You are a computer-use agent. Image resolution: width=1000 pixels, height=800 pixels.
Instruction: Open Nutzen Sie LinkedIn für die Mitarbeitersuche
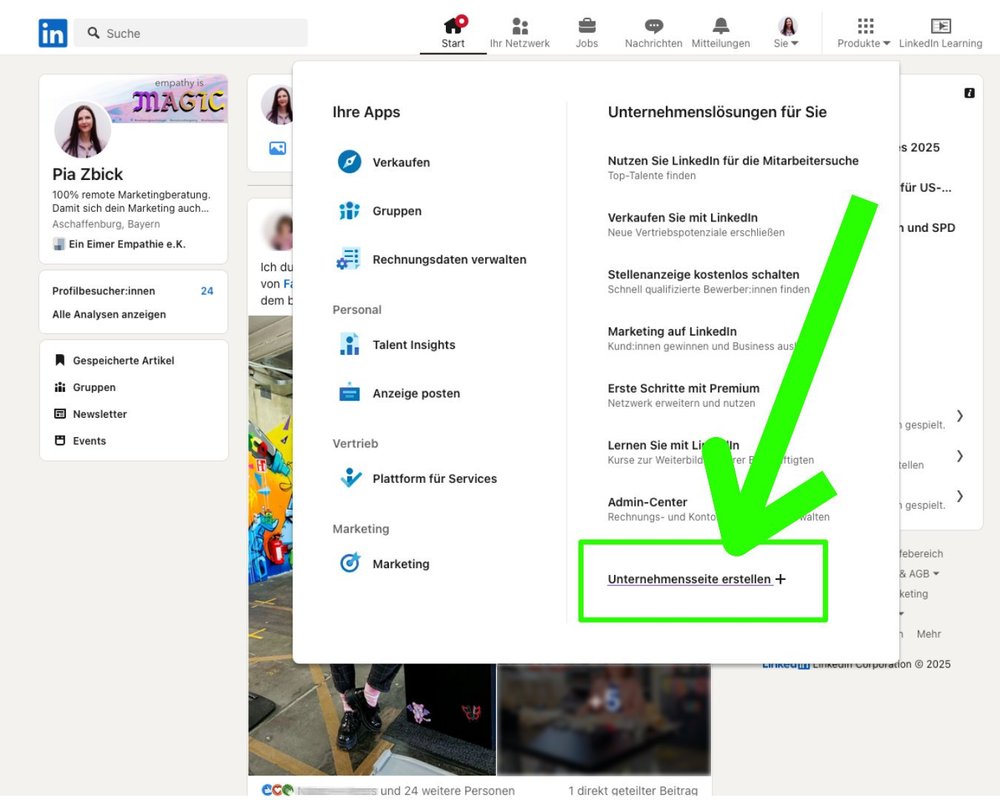pos(733,167)
